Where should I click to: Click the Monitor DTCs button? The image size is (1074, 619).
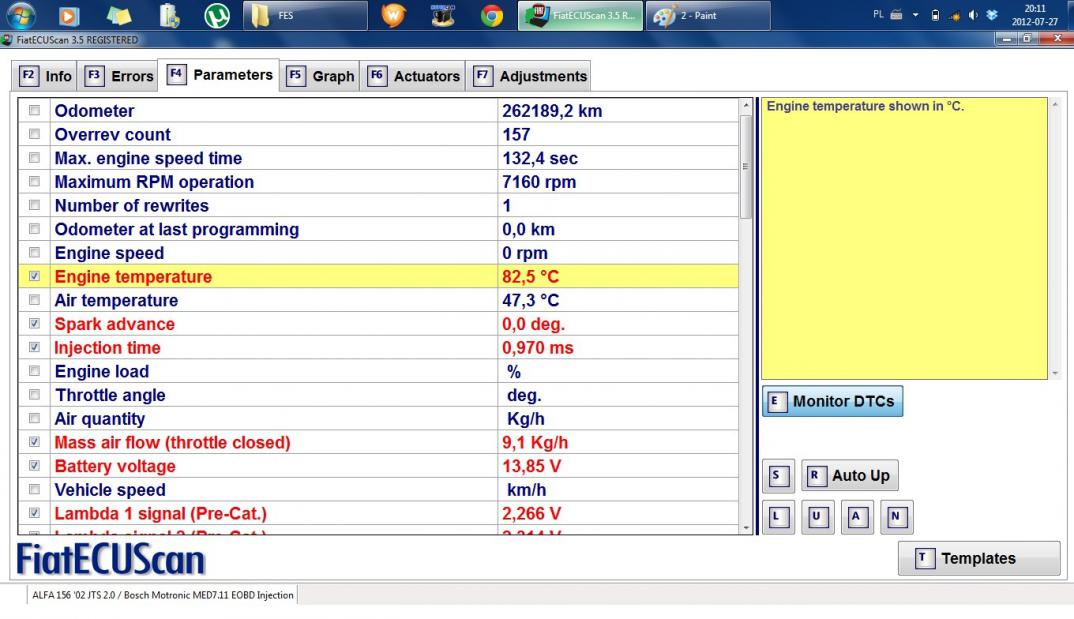pyautogui.click(x=832, y=401)
